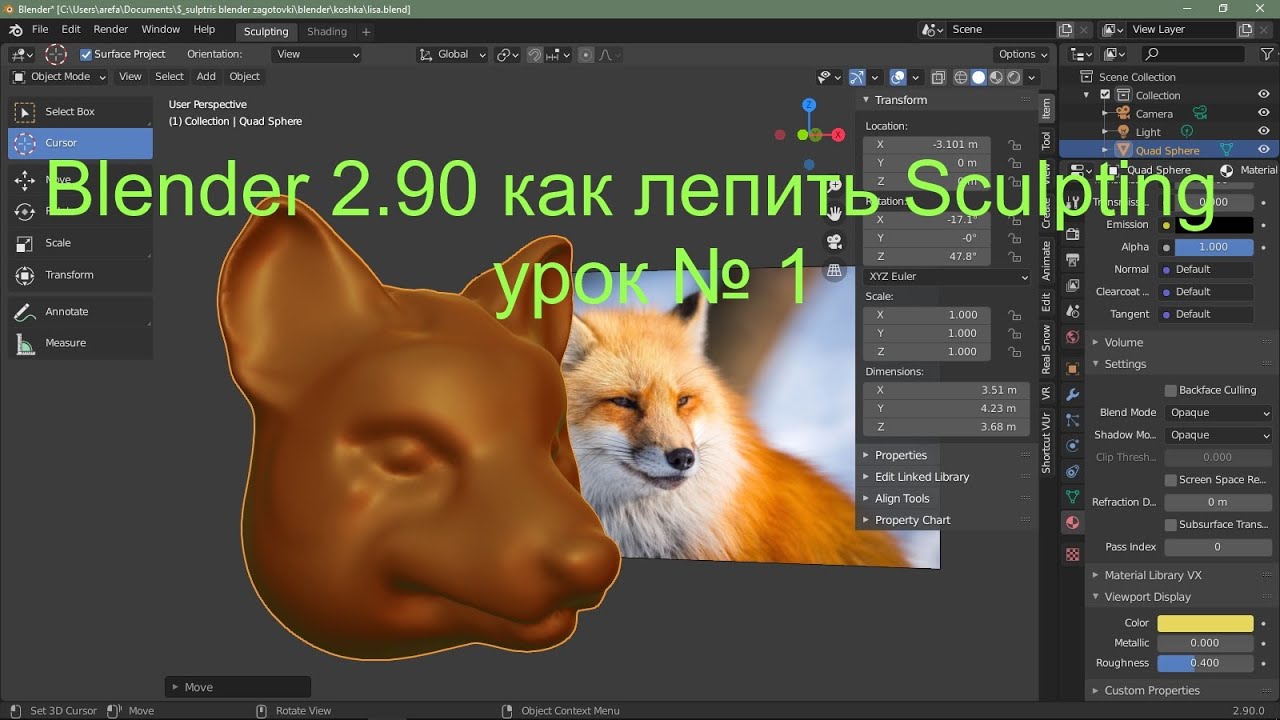Image resolution: width=1280 pixels, height=720 pixels.
Task: Enable Screen Space Refraction checkbox
Action: [x=1171, y=480]
